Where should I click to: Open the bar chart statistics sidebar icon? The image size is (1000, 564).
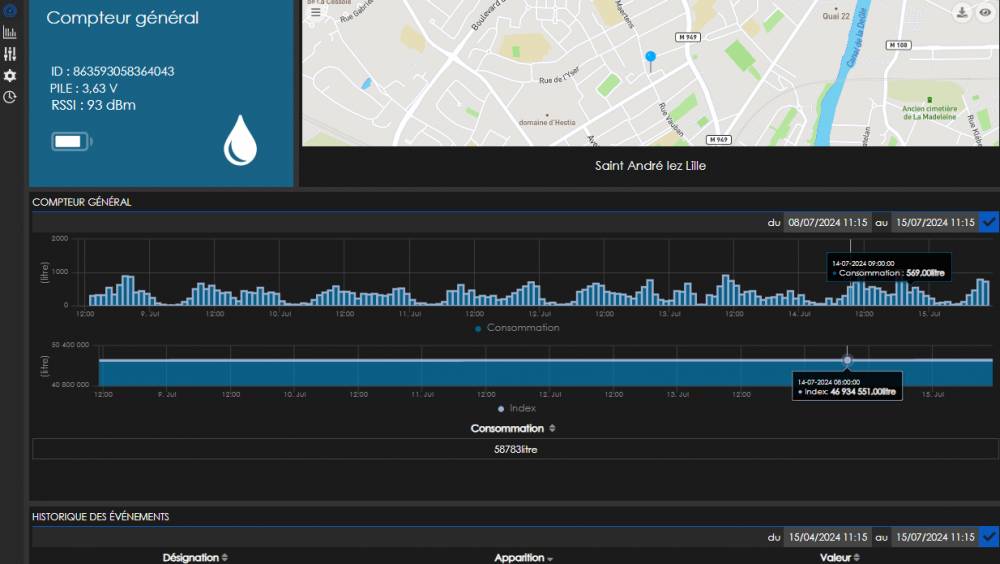tap(10, 32)
